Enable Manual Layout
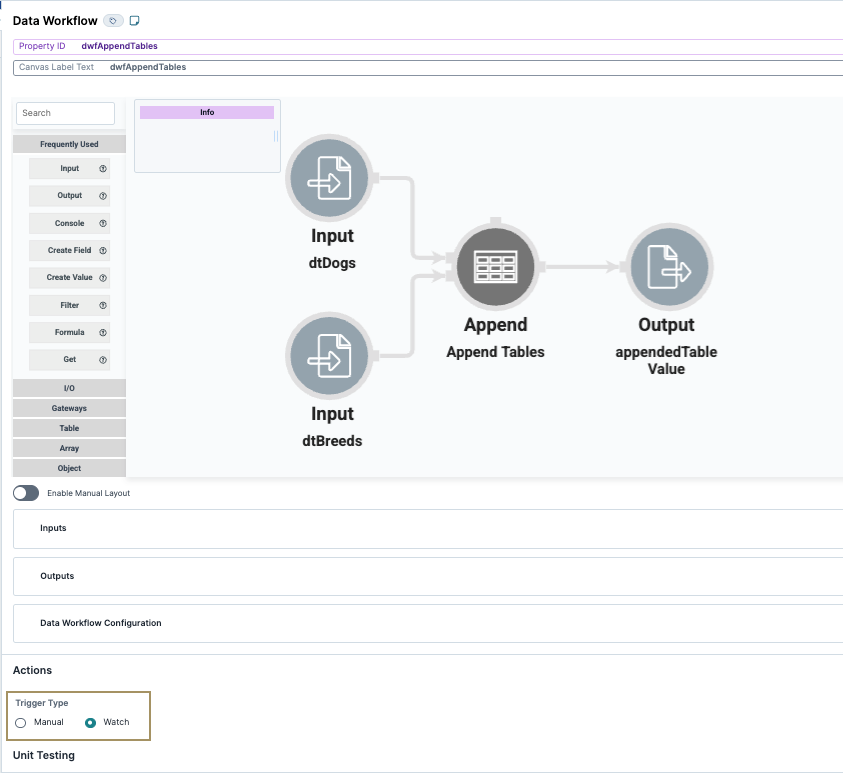This screenshot has width=843, height=773. tap(25, 493)
